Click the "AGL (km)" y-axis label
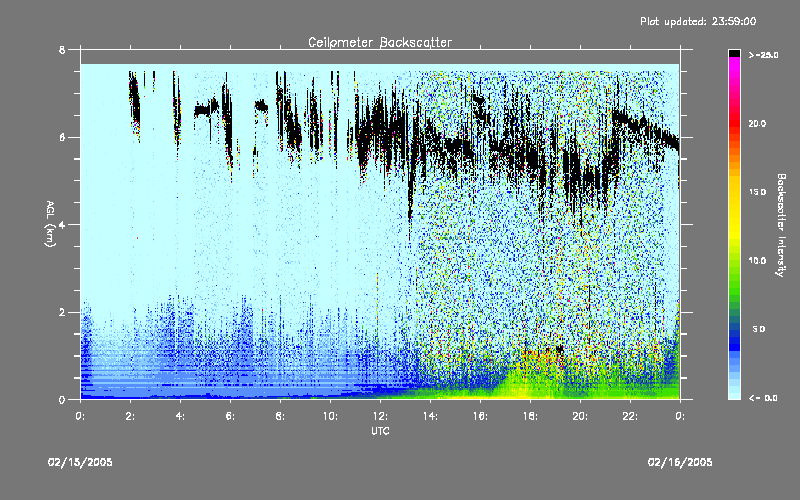 [50, 224]
